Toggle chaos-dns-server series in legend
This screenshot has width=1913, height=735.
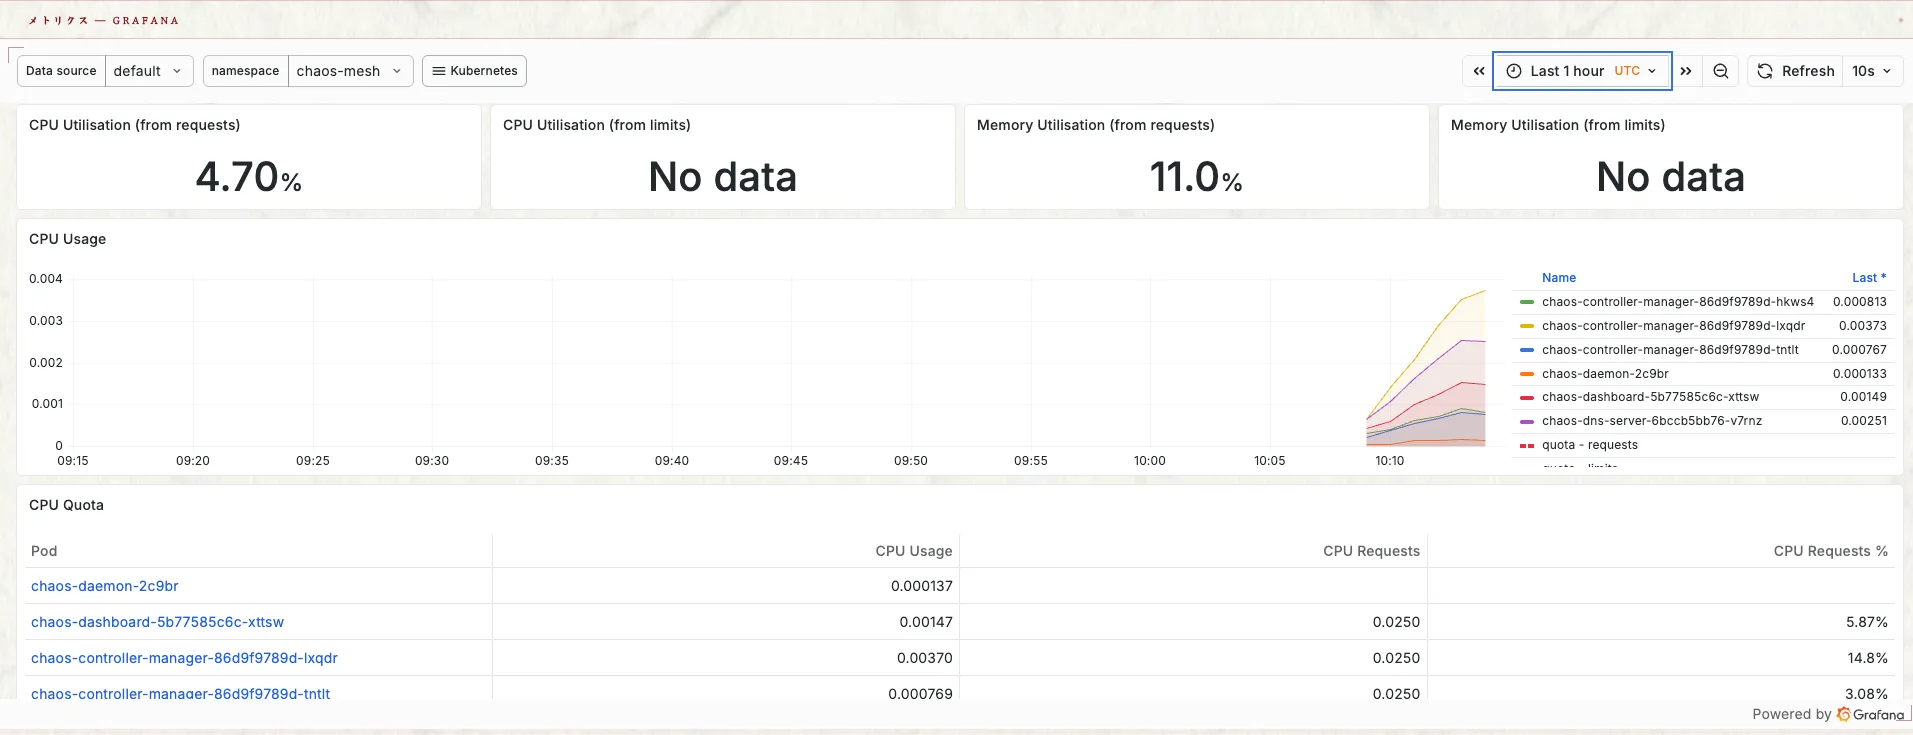coord(1651,421)
